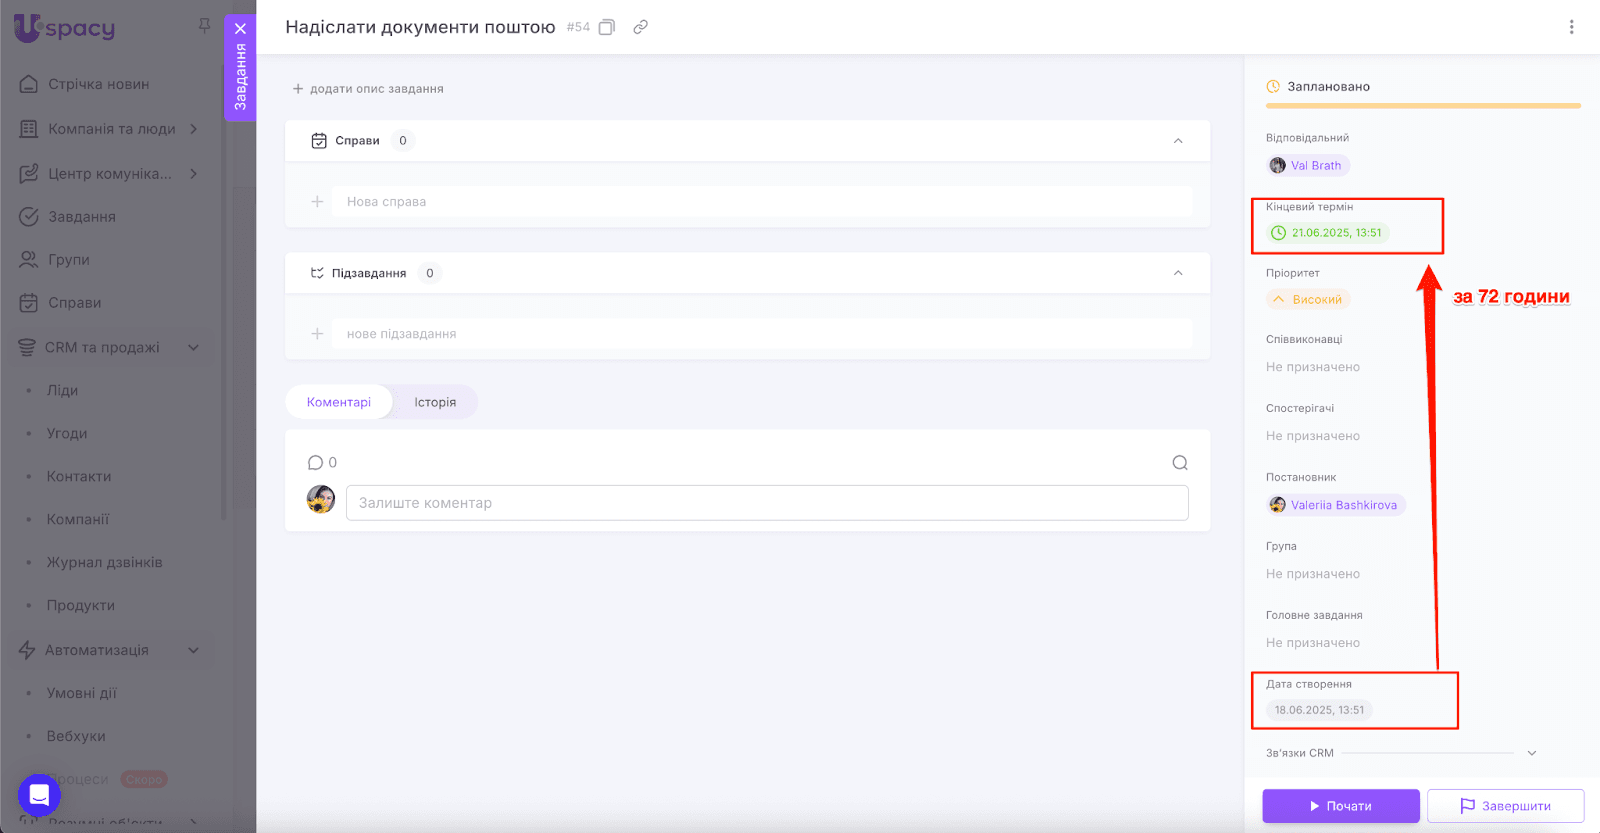Click the Почати button
1600x833 pixels.
1341,806
